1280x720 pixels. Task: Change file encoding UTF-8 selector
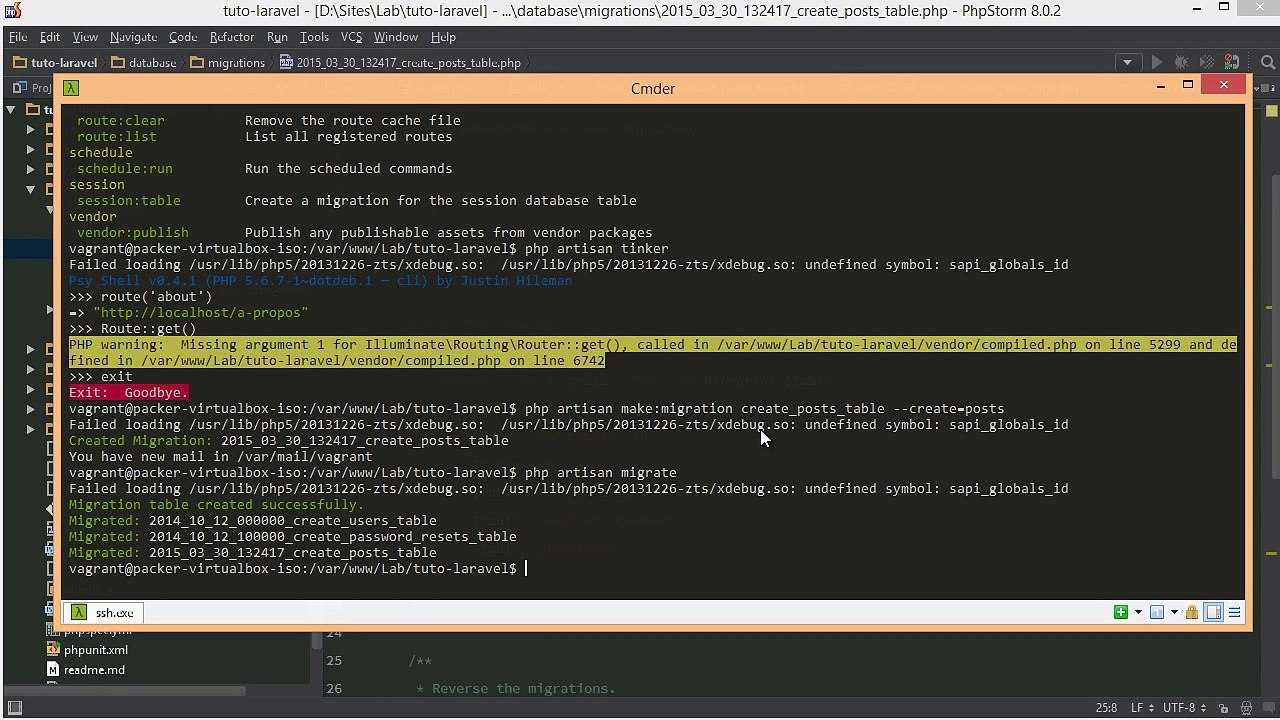(x=1184, y=708)
